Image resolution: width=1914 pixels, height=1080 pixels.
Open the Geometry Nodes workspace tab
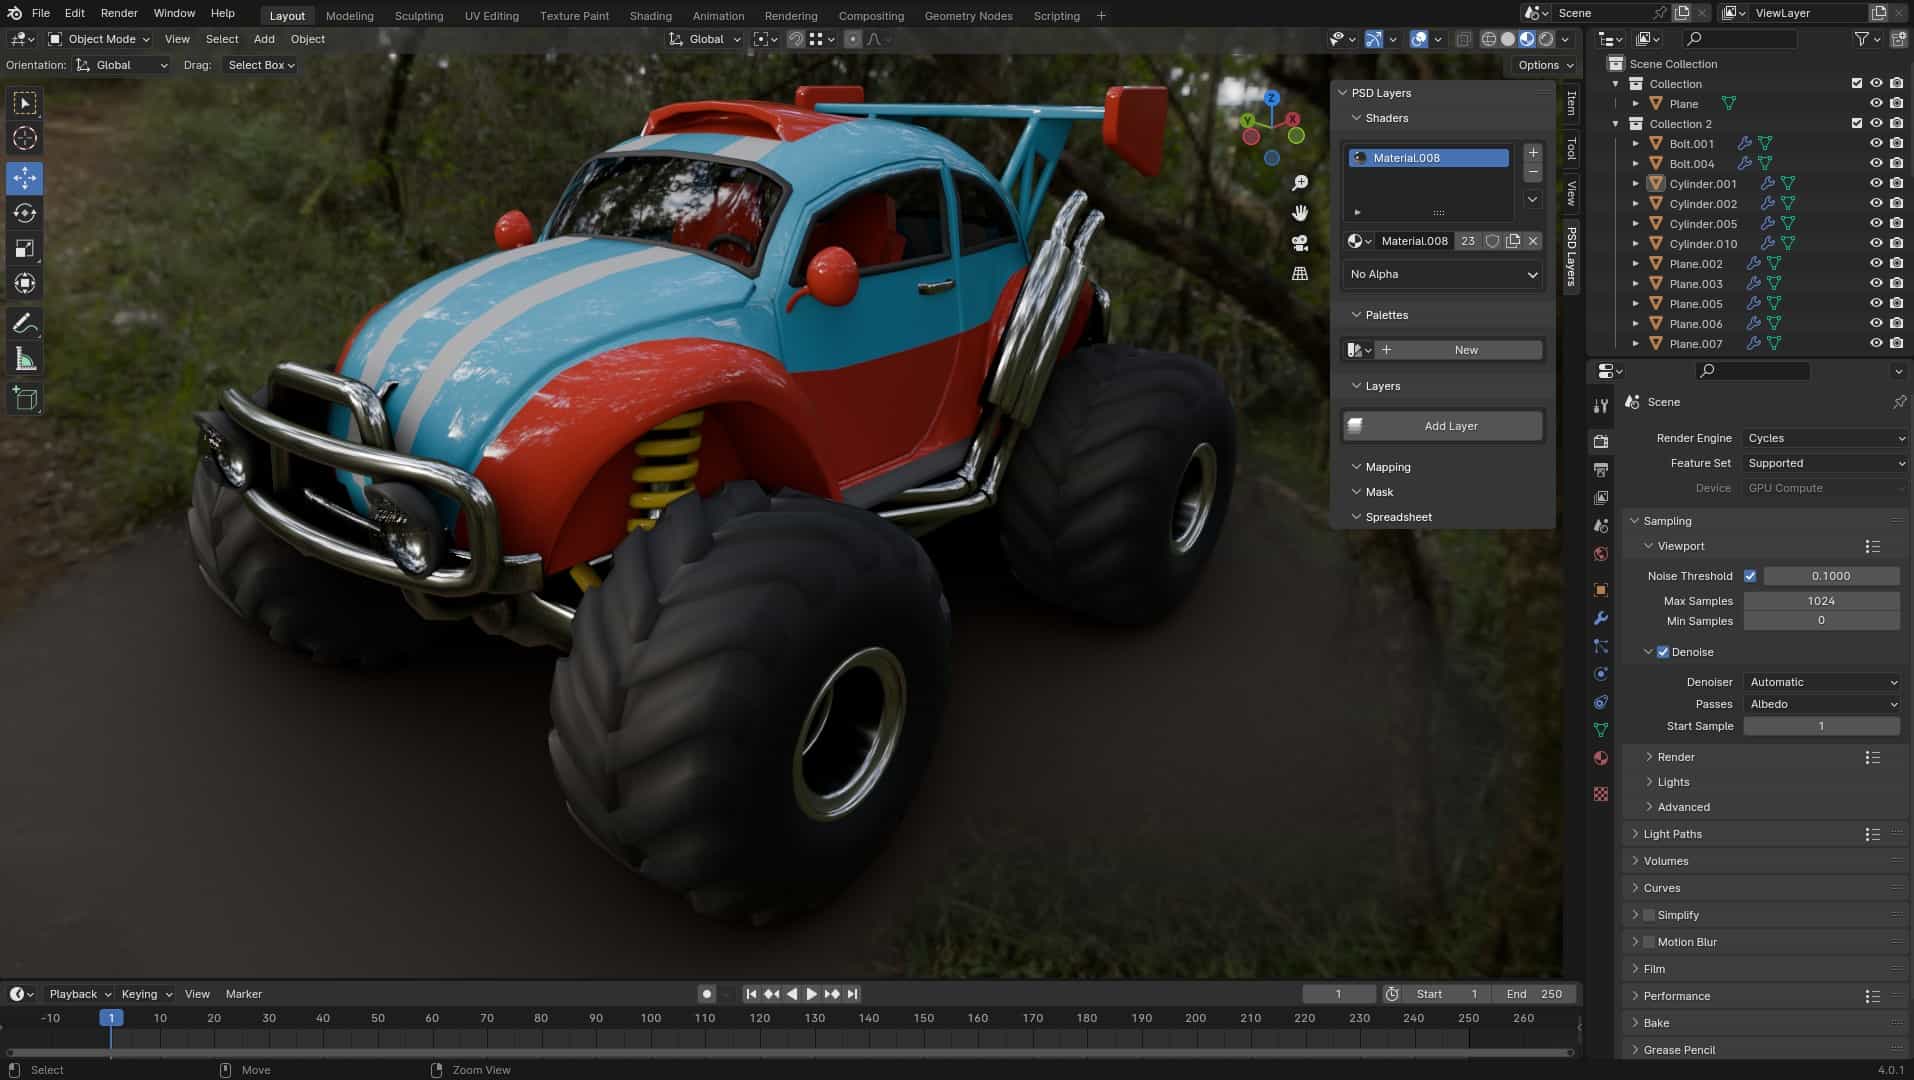click(x=968, y=15)
